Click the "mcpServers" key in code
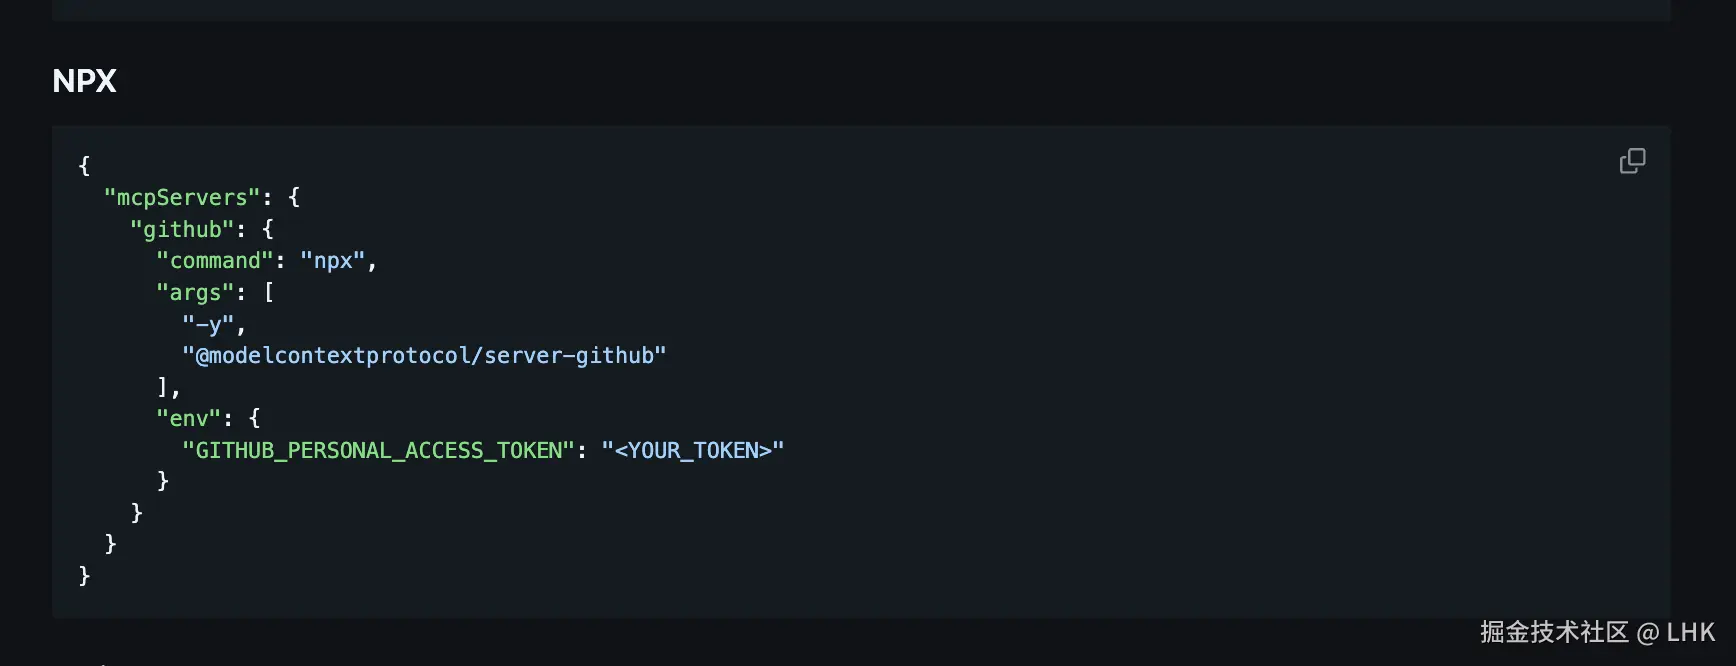Screen dimensions: 1736x666 tap(182, 198)
